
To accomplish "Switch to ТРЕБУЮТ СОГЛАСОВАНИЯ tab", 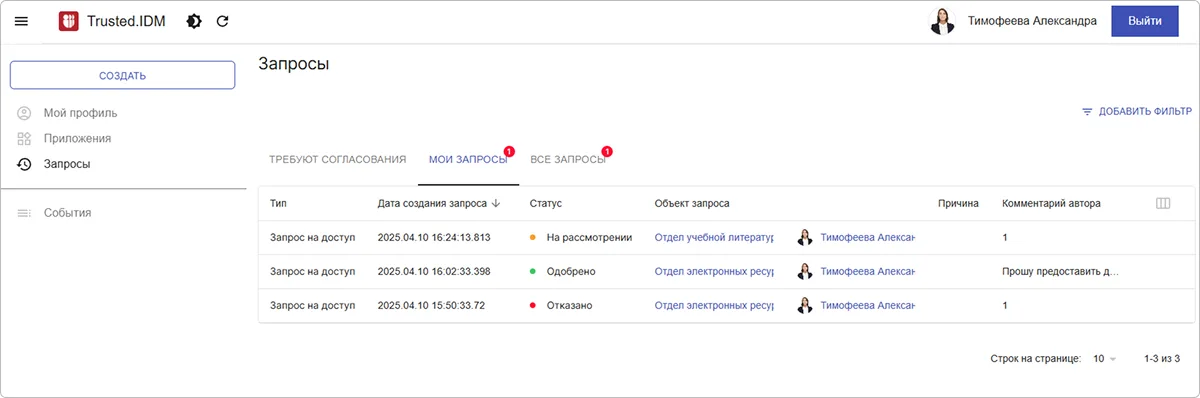I will pos(338,160).
